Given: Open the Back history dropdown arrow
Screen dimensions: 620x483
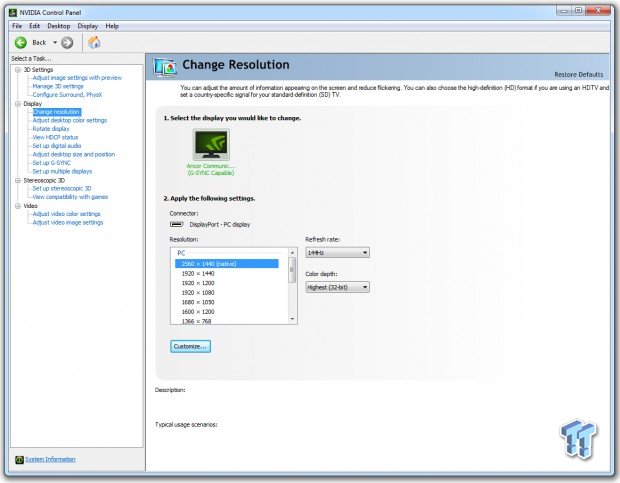Looking at the screenshot, I should (55, 42).
